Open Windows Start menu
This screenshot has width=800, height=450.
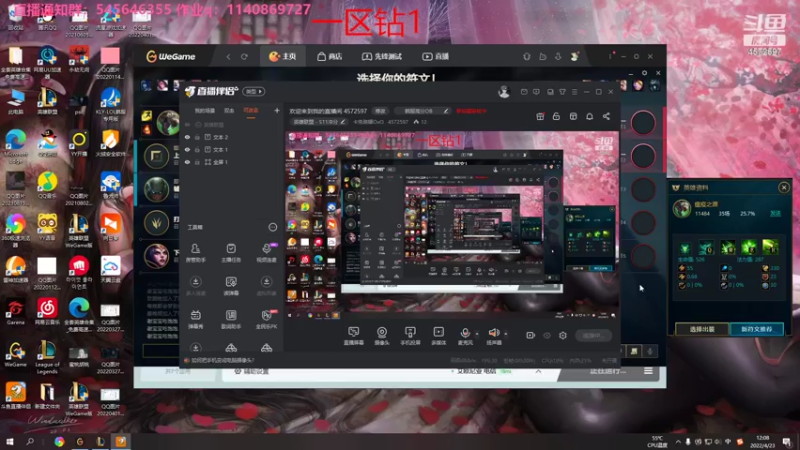9,442
